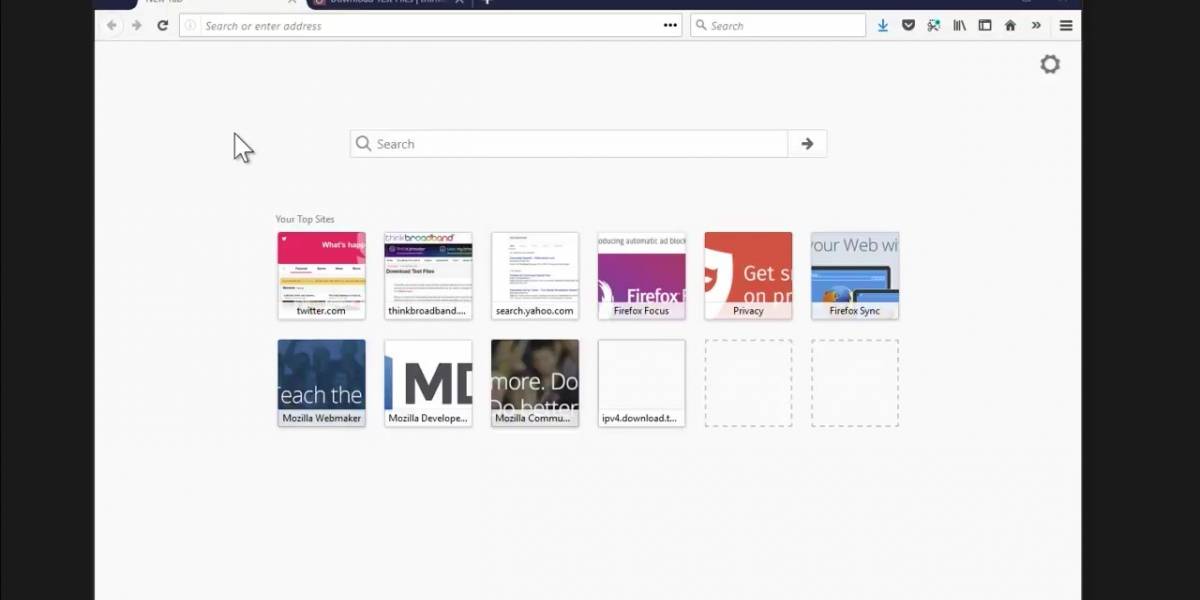Open the twitter.com top site tile

[321, 276]
